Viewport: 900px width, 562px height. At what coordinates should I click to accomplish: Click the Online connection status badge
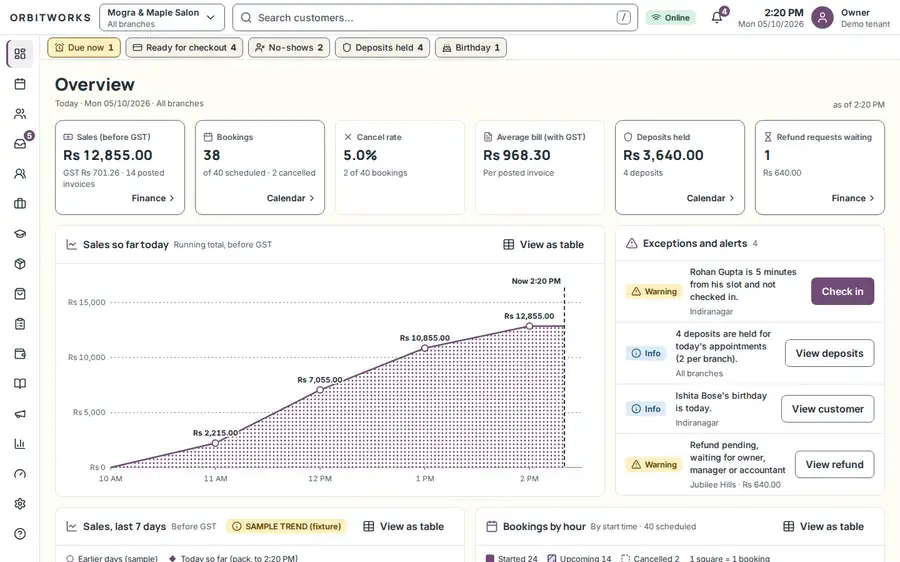pos(670,18)
